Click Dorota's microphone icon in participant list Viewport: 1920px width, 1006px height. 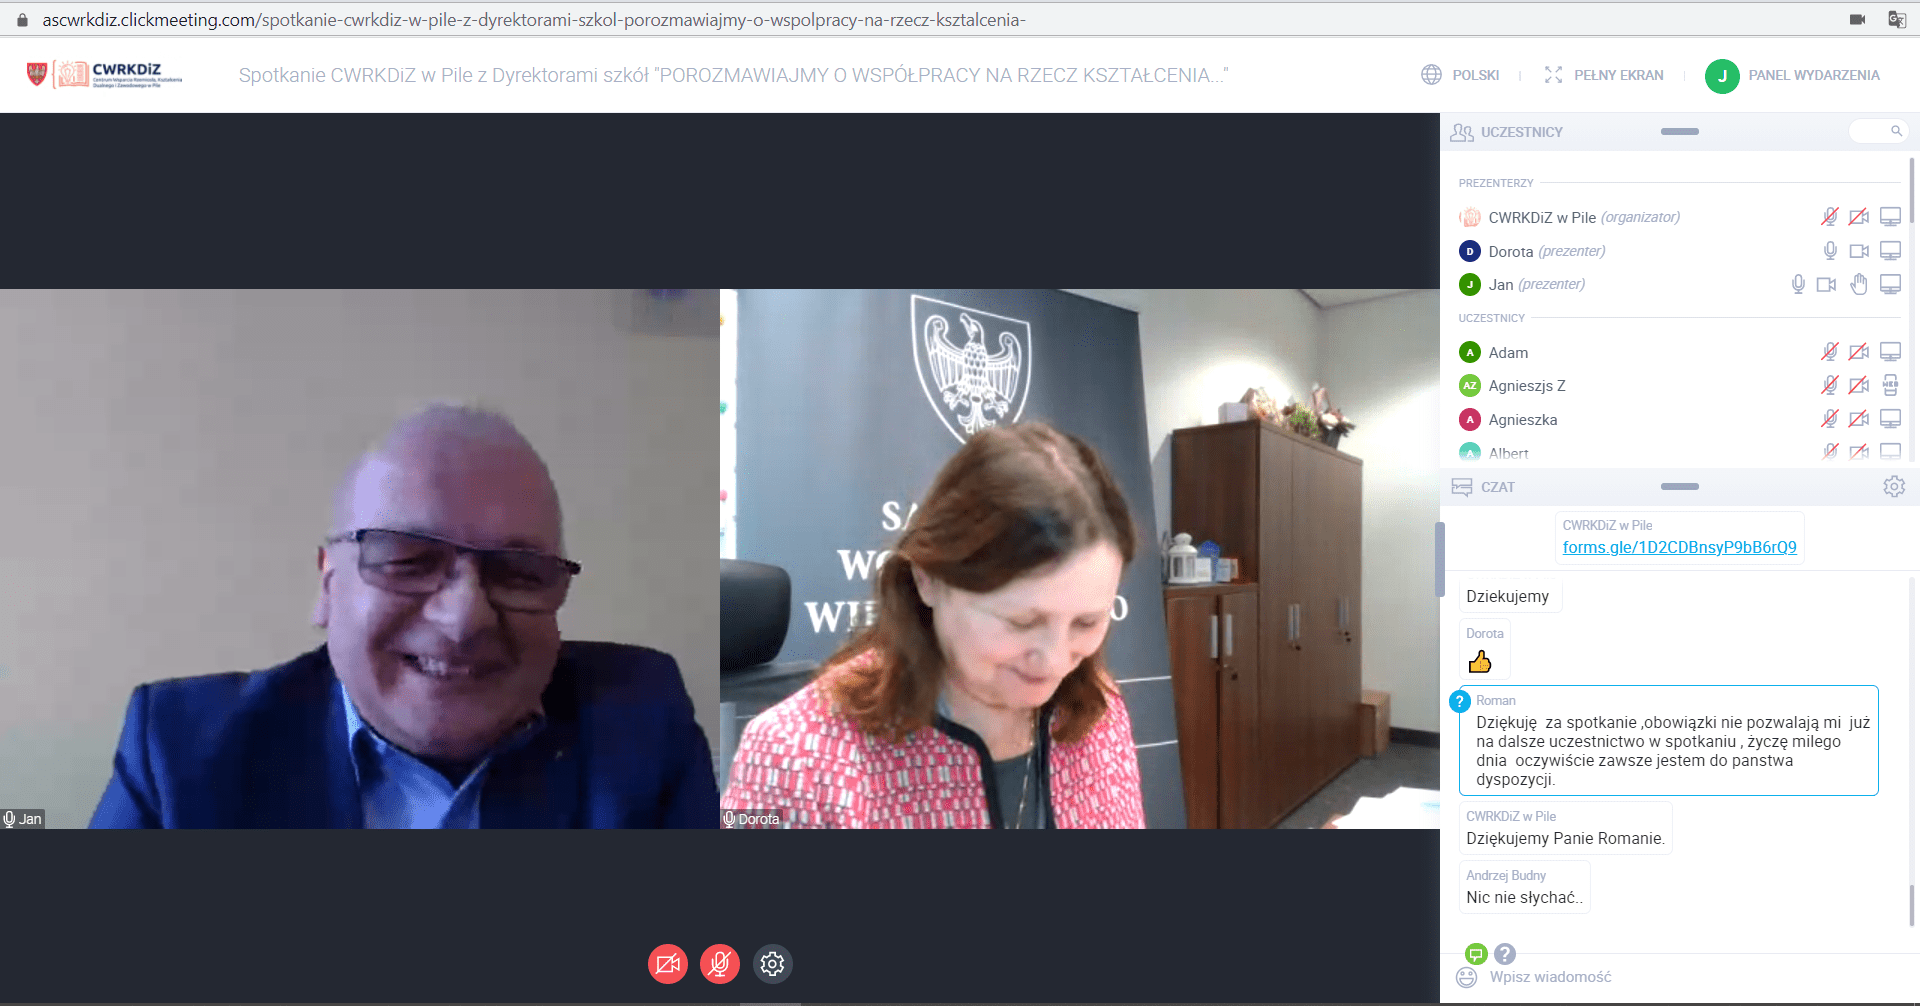click(1830, 251)
